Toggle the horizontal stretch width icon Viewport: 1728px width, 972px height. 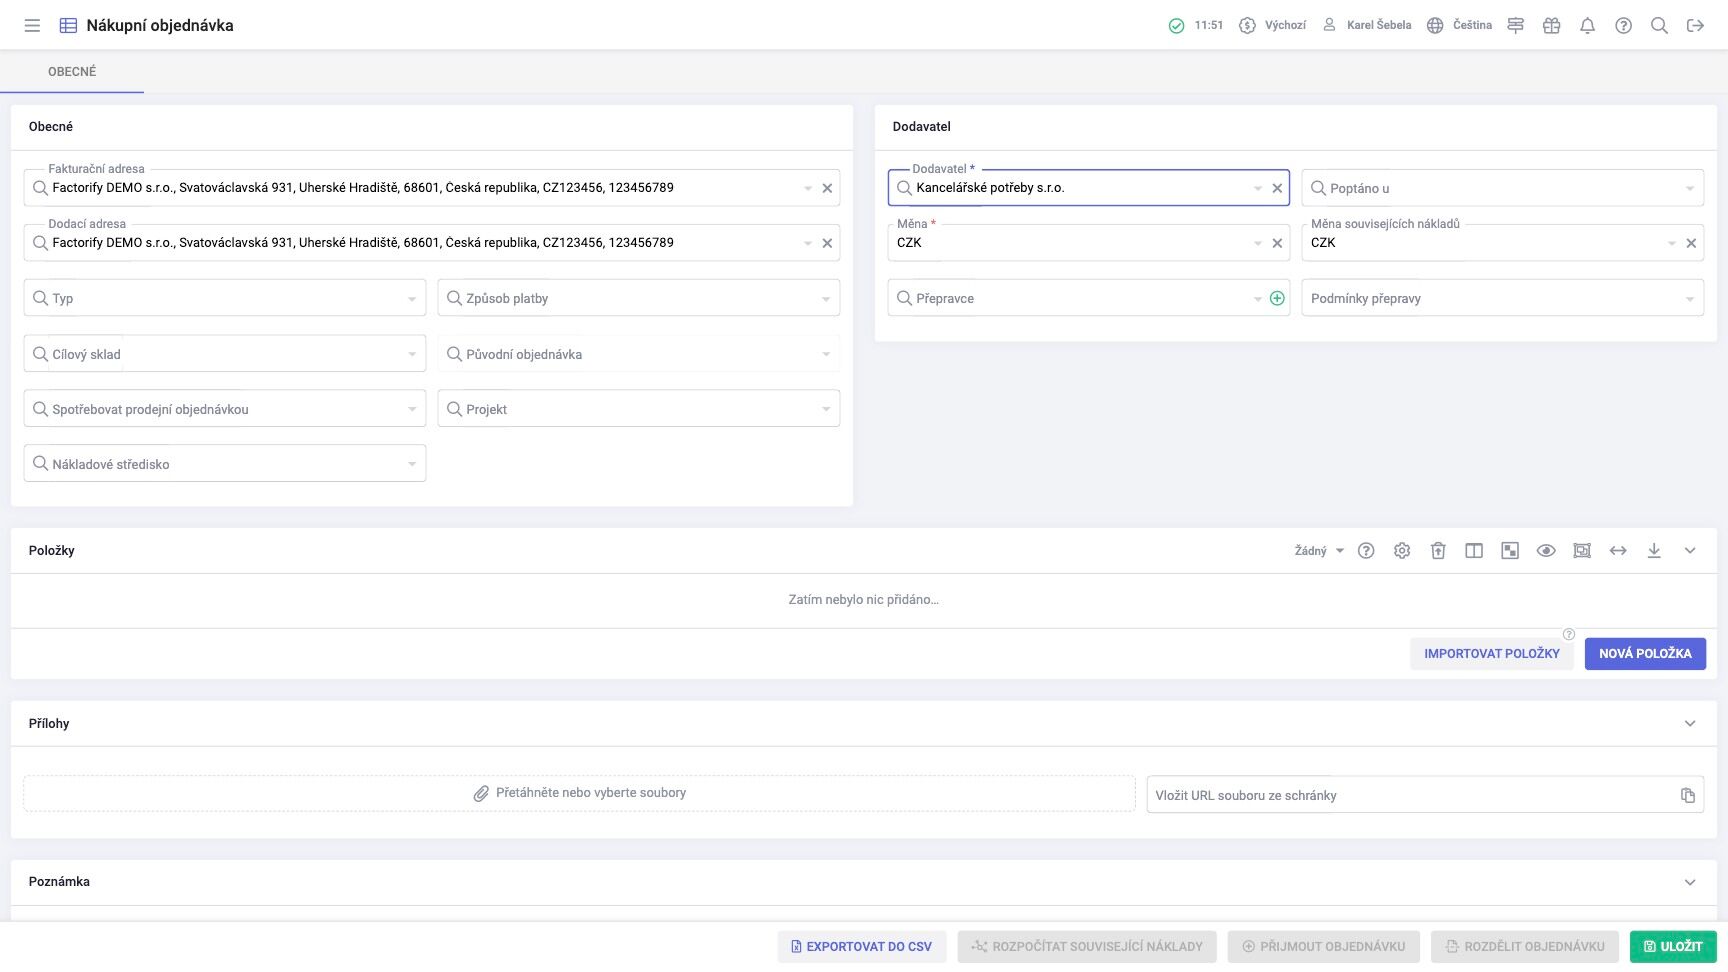pos(1618,551)
